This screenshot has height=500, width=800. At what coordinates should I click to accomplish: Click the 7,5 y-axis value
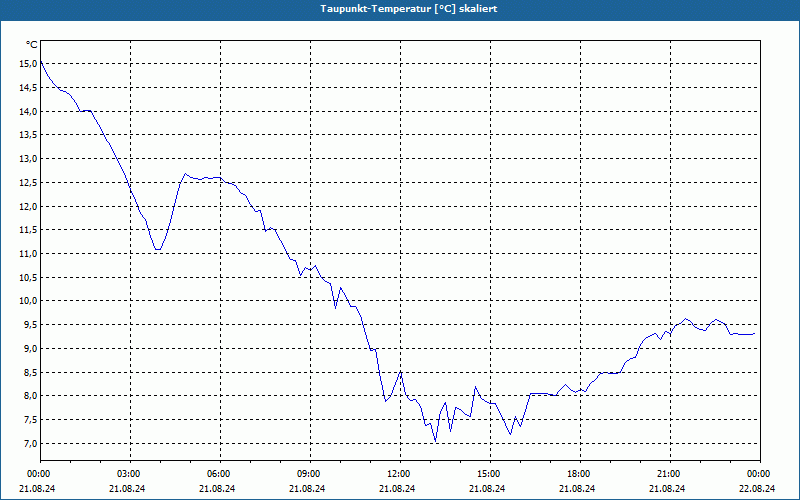pyautogui.click(x=31, y=419)
